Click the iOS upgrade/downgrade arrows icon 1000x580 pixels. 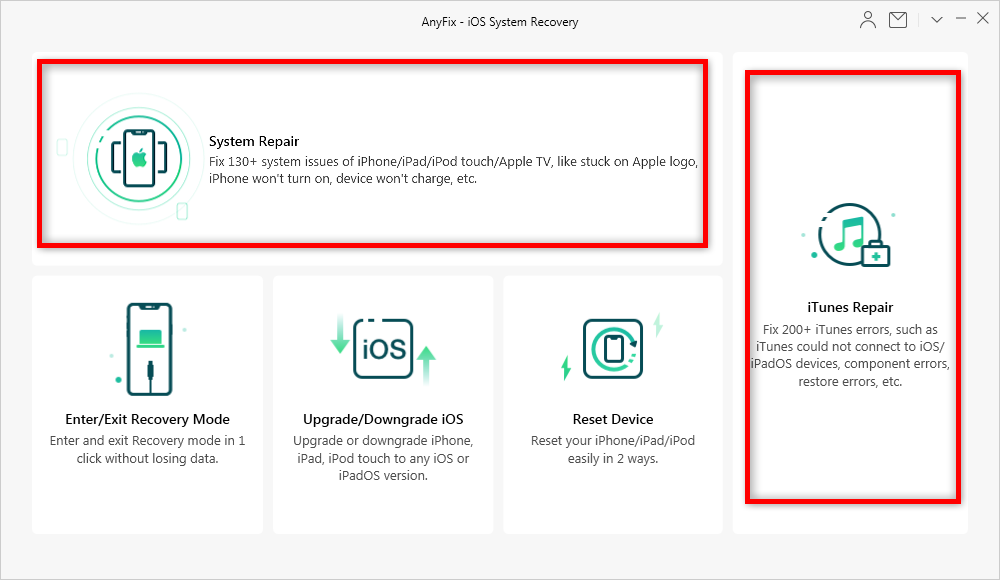(383, 349)
